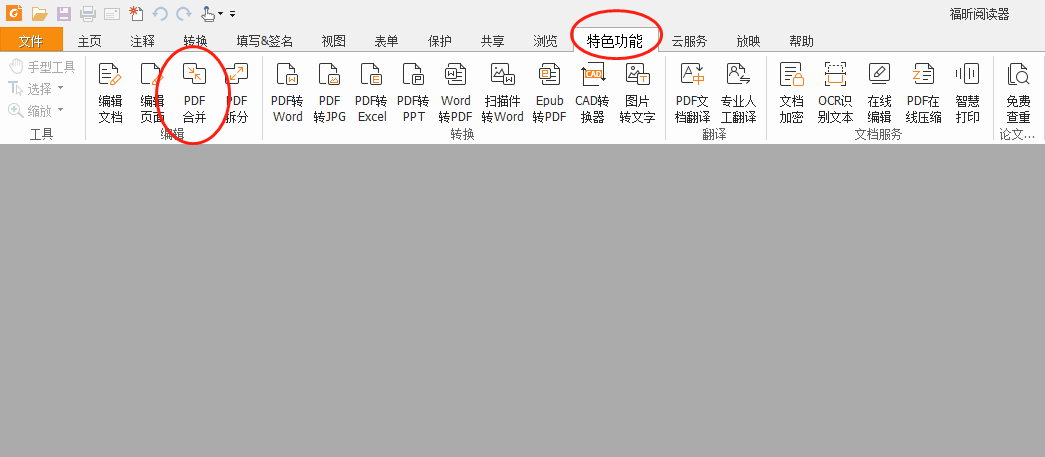Image resolution: width=1045 pixels, height=457 pixels.
Task: Click the Foxit logo icon at top left
Action: pos(14,13)
